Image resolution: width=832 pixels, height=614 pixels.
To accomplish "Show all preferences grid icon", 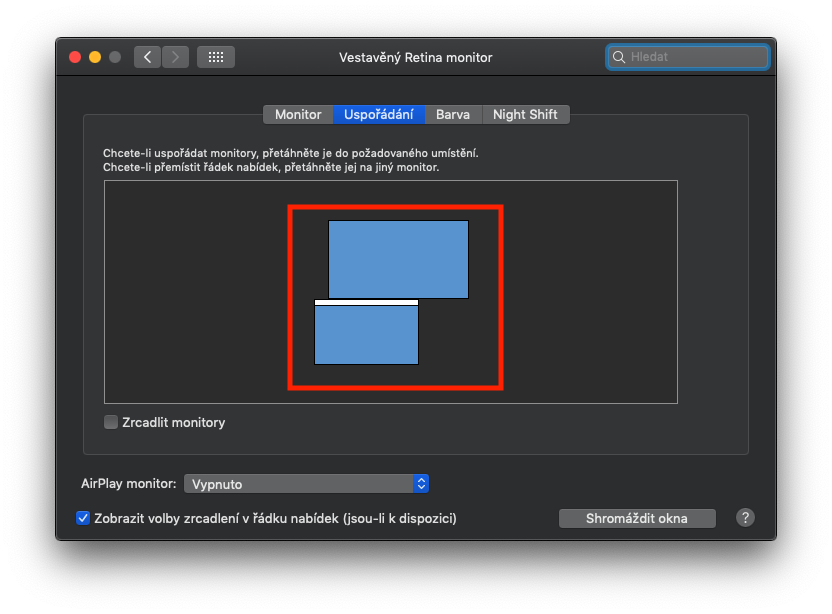I will coord(215,57).
